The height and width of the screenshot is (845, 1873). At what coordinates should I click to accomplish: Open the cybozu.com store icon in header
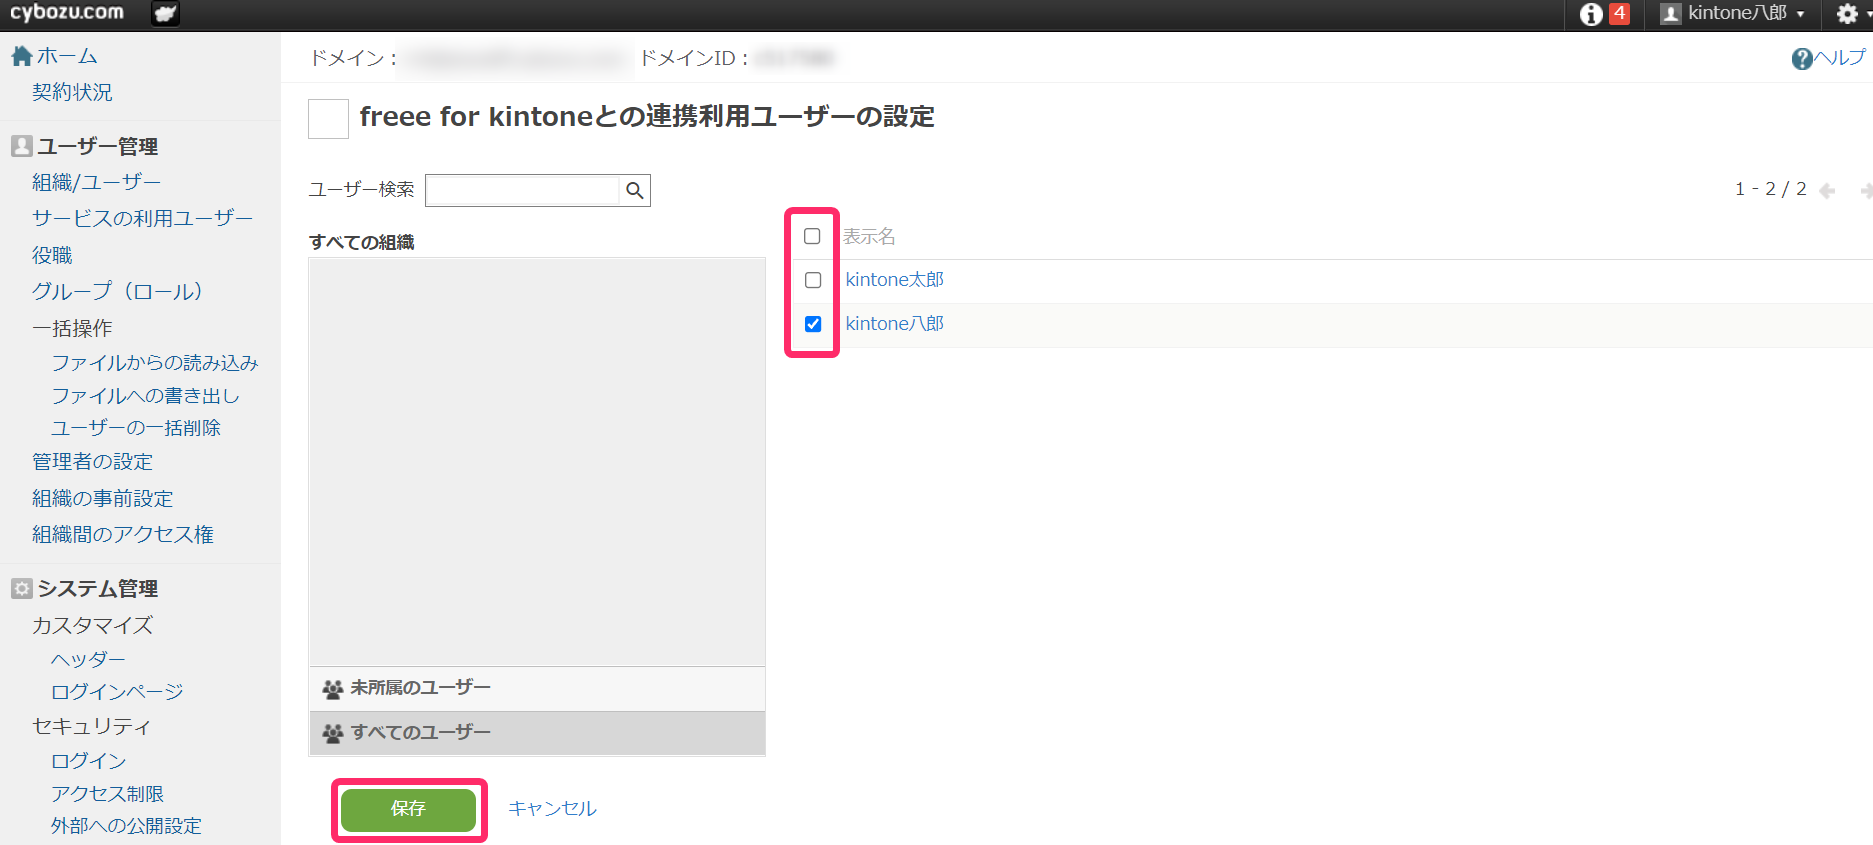[x=165, y=14]
